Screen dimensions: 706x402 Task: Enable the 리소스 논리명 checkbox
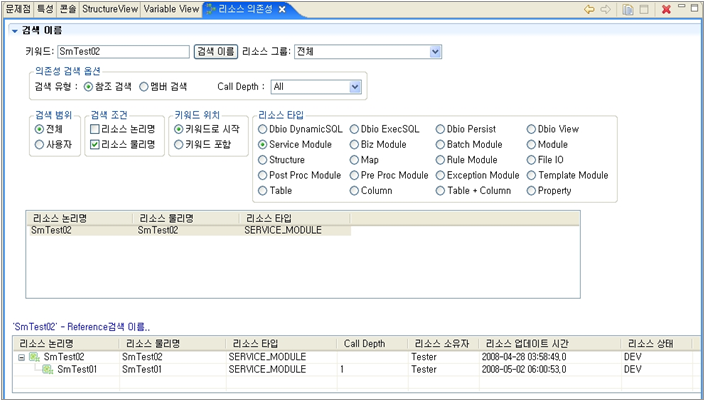click(94, 129)
